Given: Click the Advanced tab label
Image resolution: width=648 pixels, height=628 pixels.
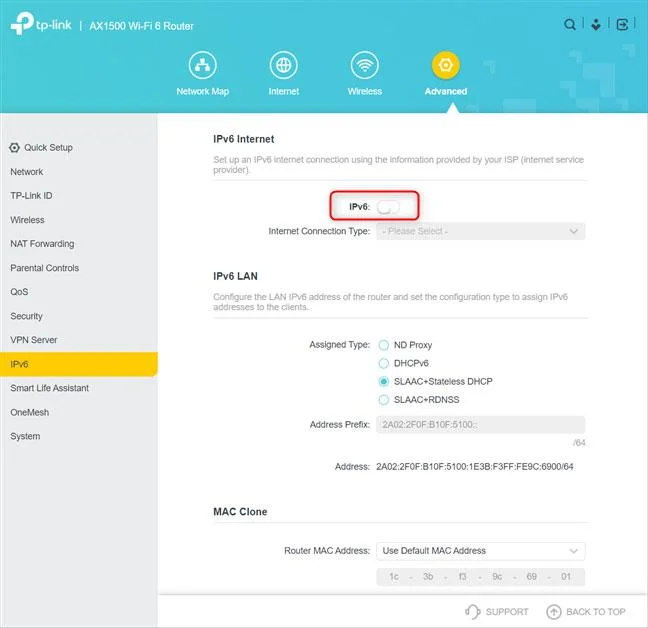Looking at the screenshot, I should pos(446,91).
